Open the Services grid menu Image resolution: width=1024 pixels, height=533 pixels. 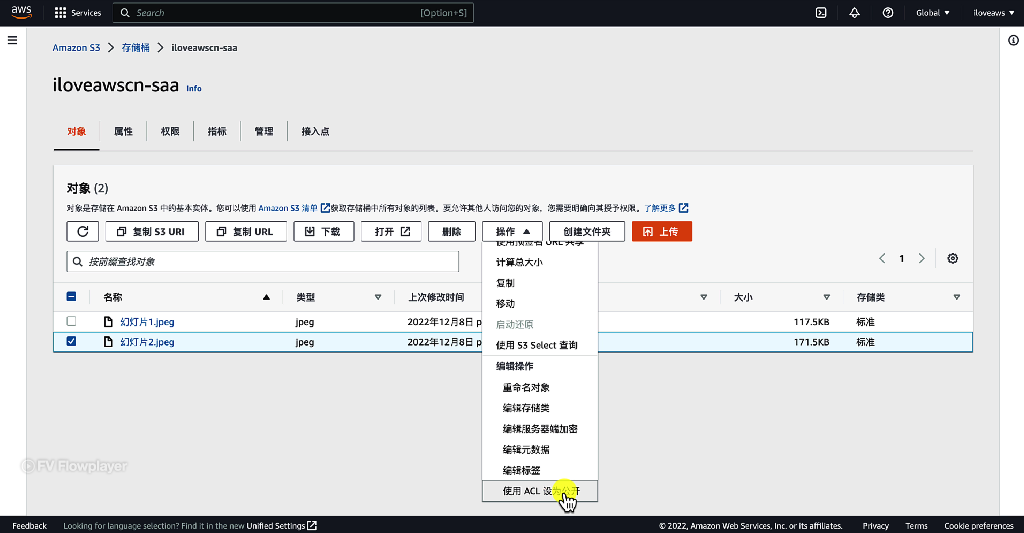(78, 12)
